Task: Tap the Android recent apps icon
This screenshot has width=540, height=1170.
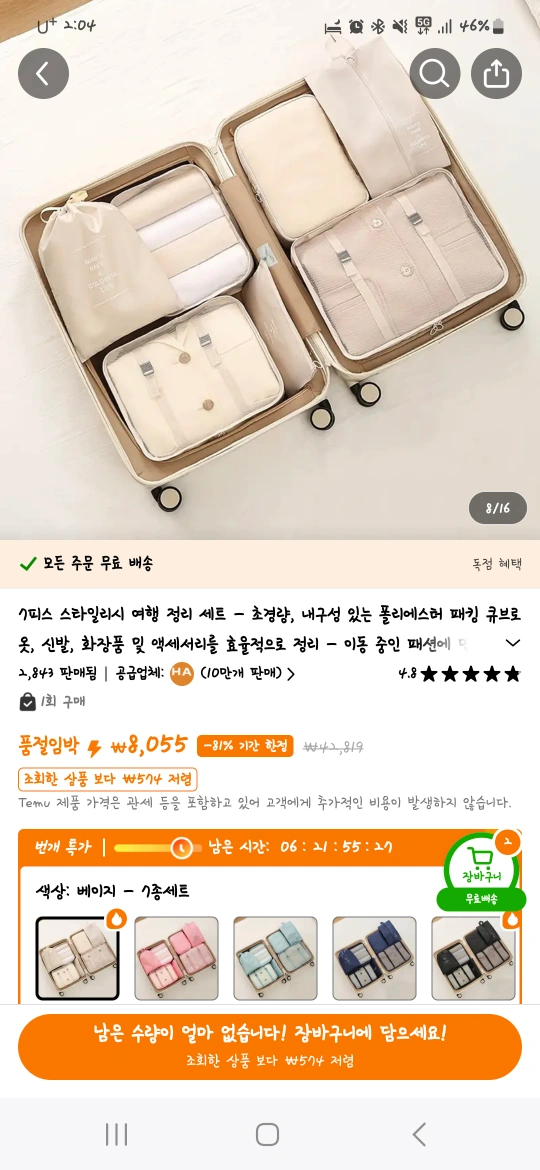Action: click(x=116, y=1134)
